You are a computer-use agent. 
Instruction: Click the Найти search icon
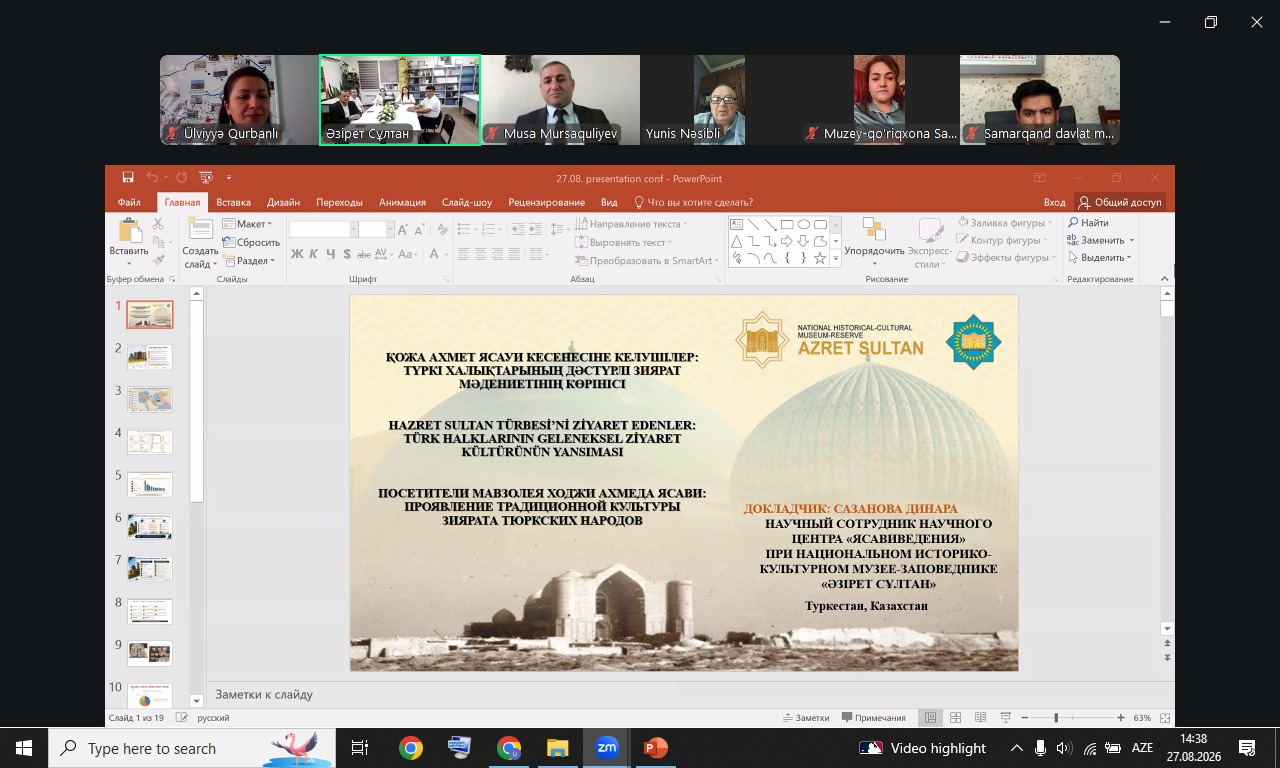1088,223
